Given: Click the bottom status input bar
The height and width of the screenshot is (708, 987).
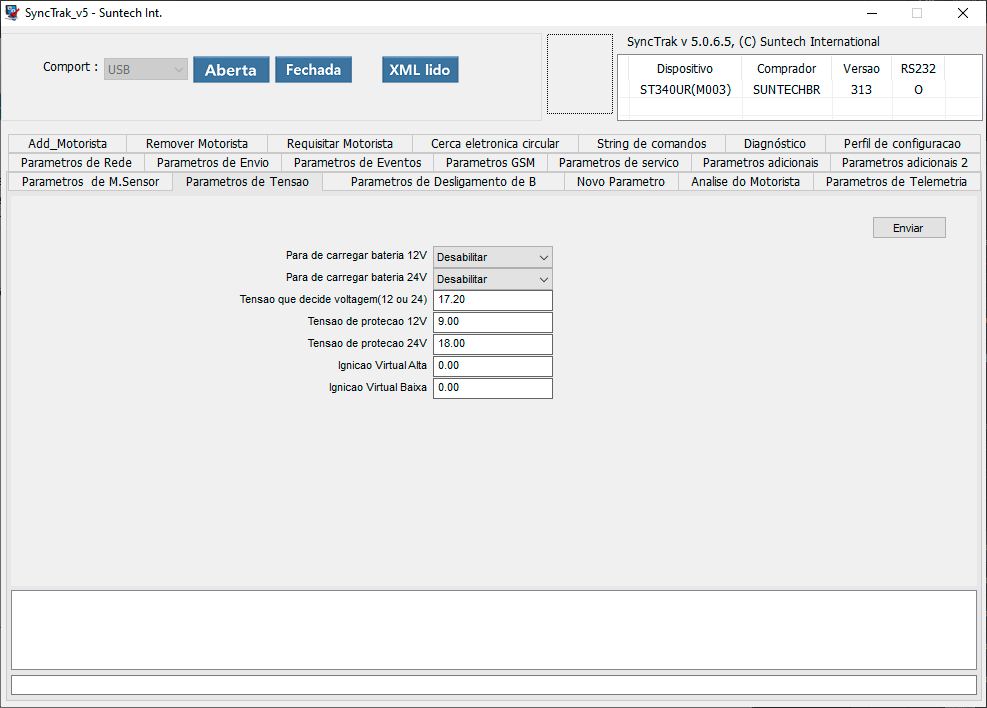Looking at the screenshot, I should 494,685.
